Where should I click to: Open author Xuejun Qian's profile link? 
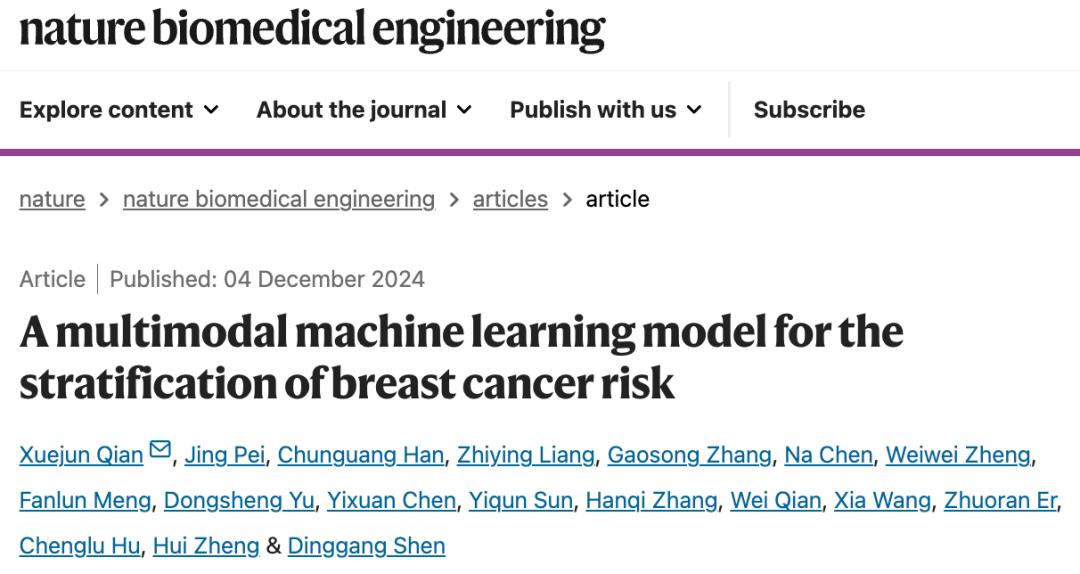coord(81,455)
